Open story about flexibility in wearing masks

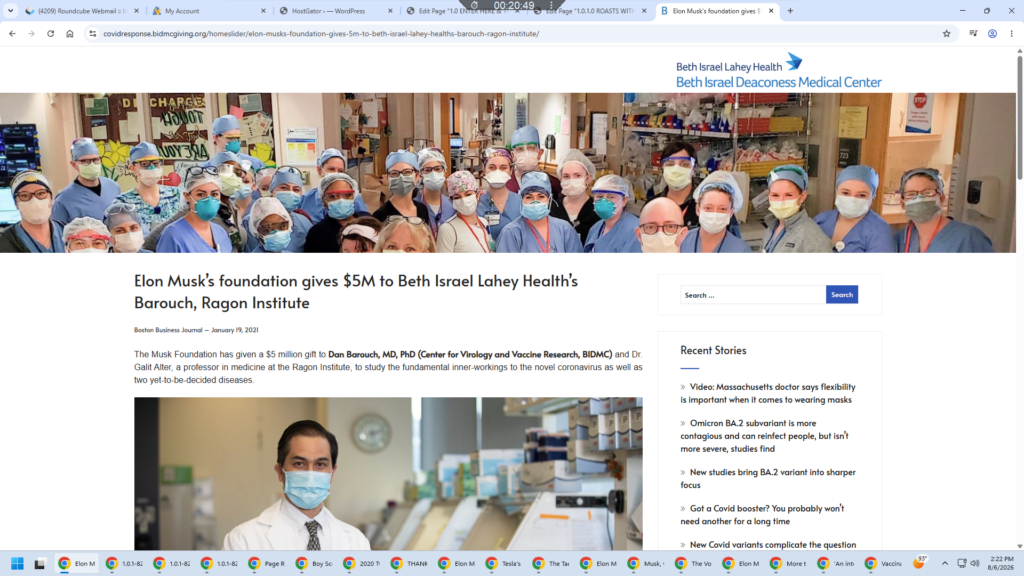(768, 393)
